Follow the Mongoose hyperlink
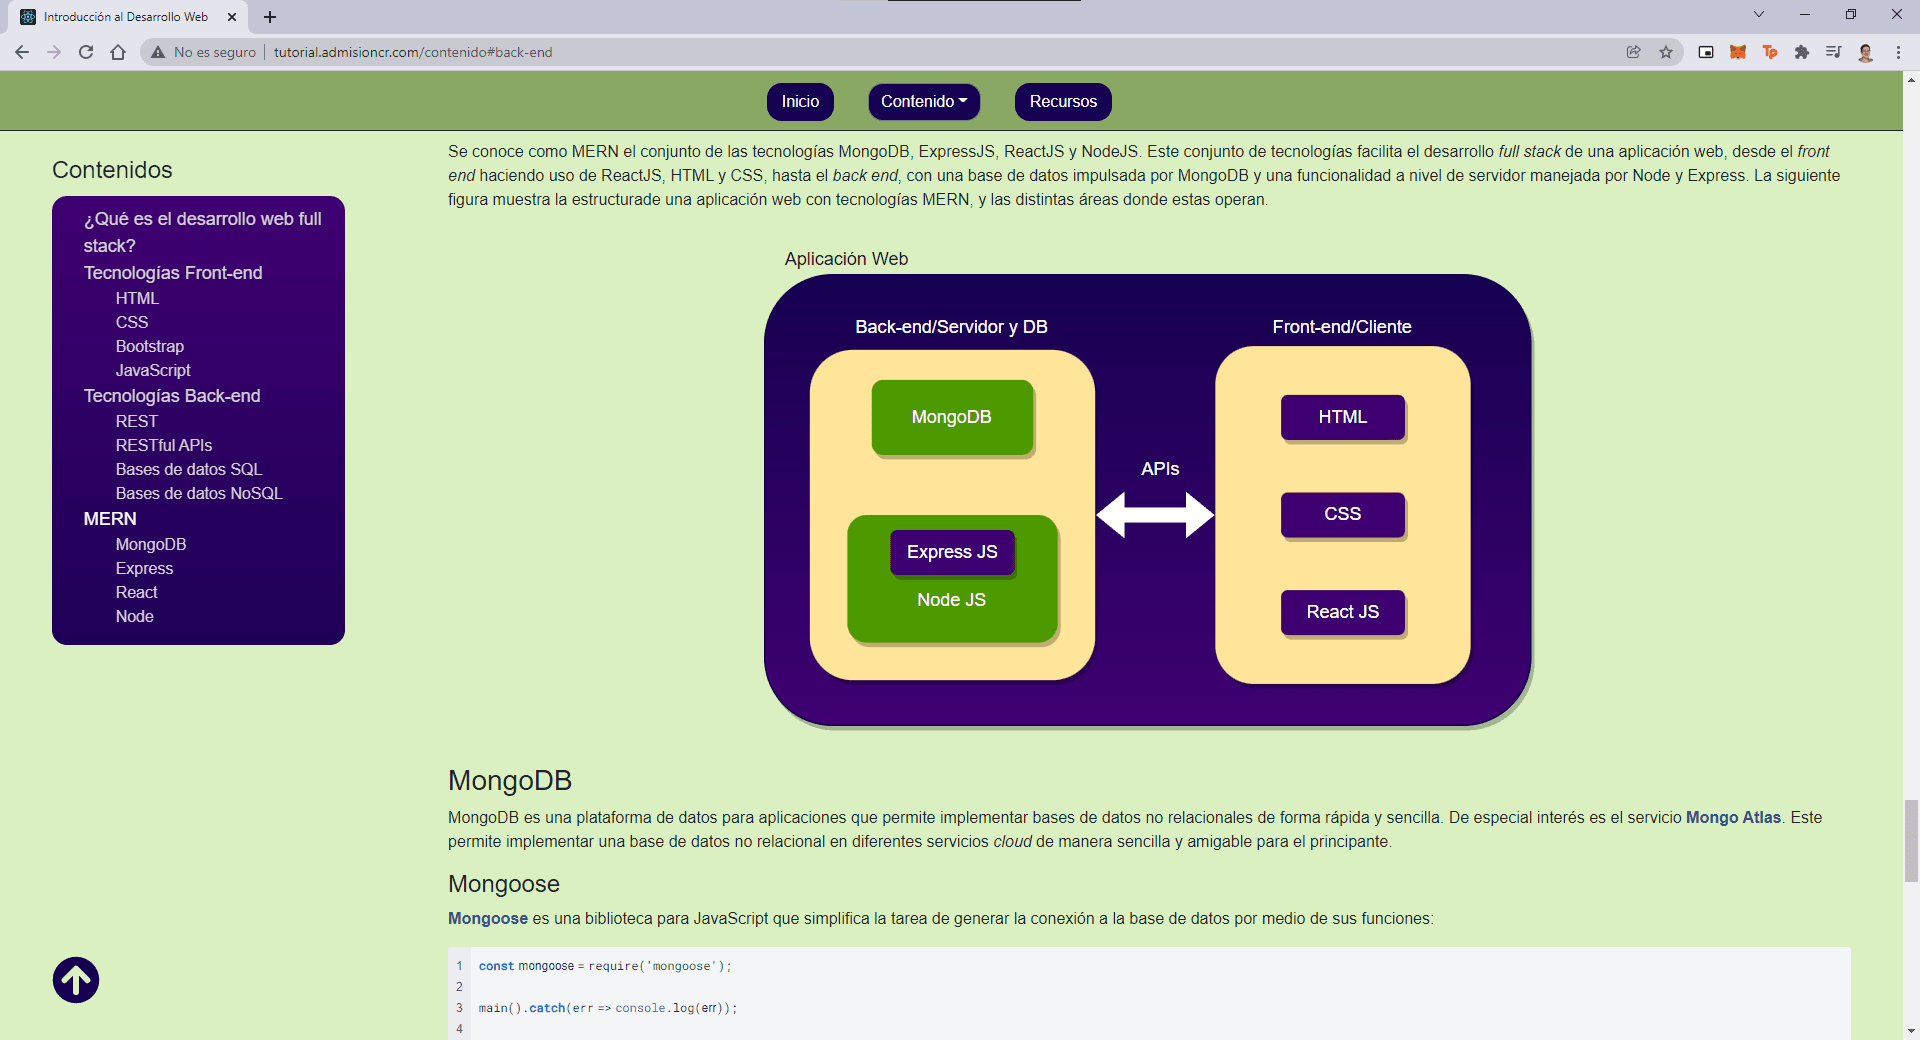The image size is (1920, 1040). tap(488, 918)
